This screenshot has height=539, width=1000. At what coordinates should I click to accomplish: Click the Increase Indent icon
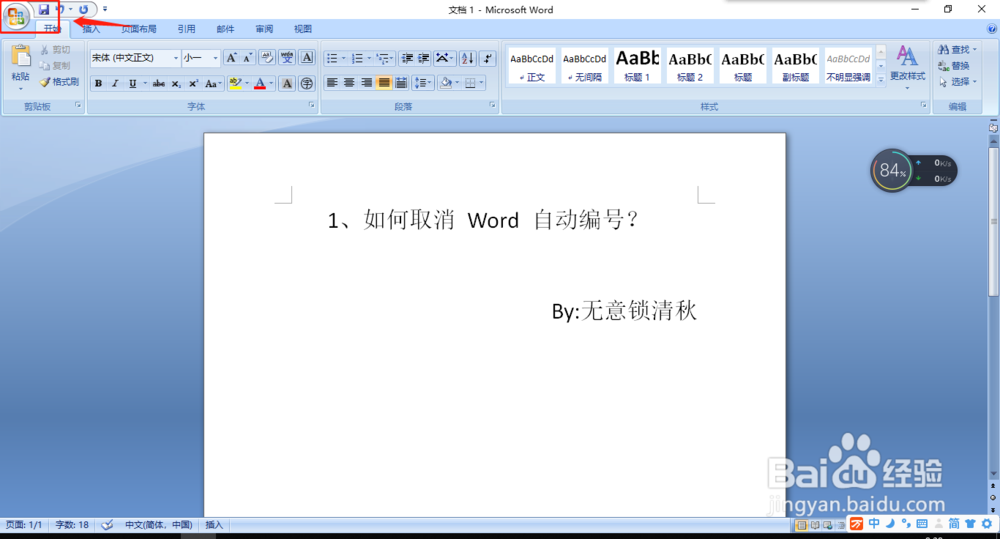[423, 59]
